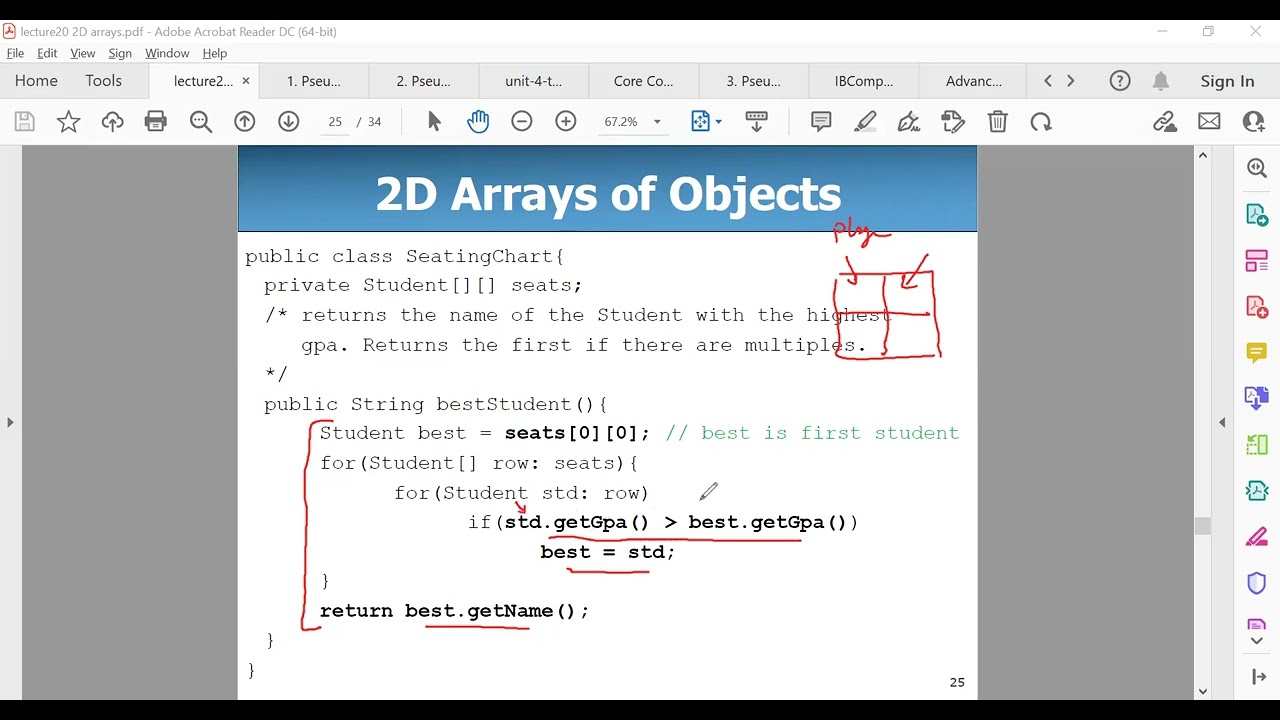Open Export PDF in right pane
1280x720 pixels.
(1257, 215)
